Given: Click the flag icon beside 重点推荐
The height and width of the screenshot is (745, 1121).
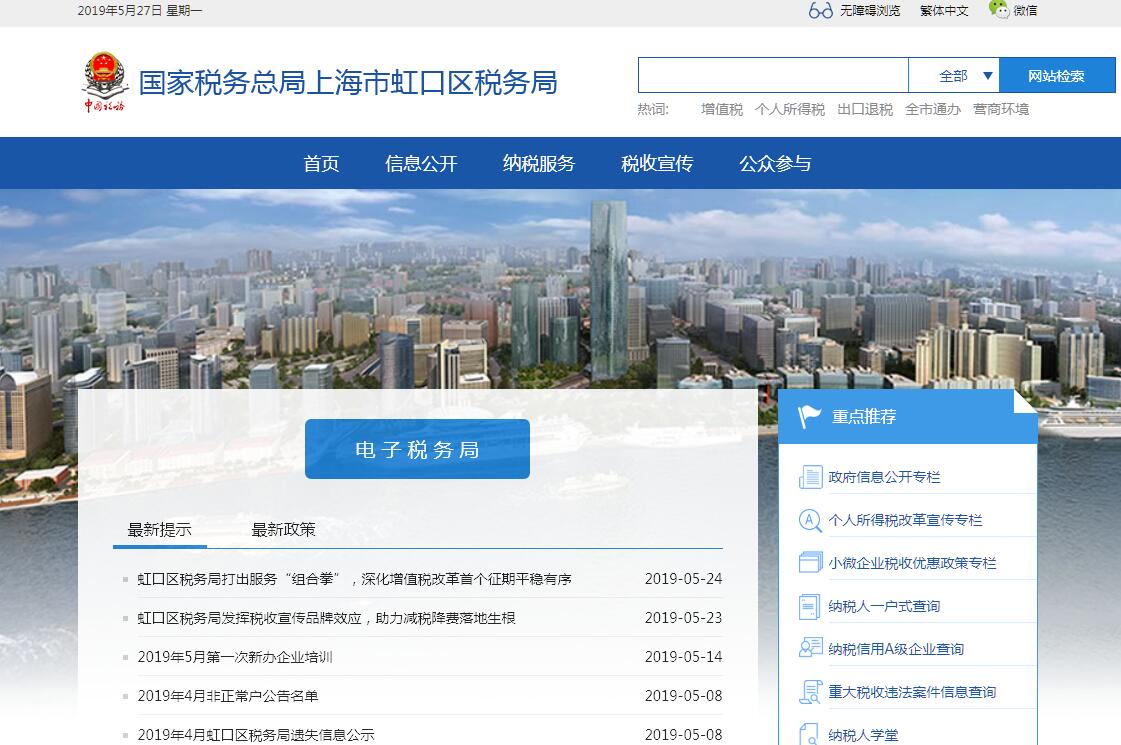Looking at the screenshot, I should (810, 417).
